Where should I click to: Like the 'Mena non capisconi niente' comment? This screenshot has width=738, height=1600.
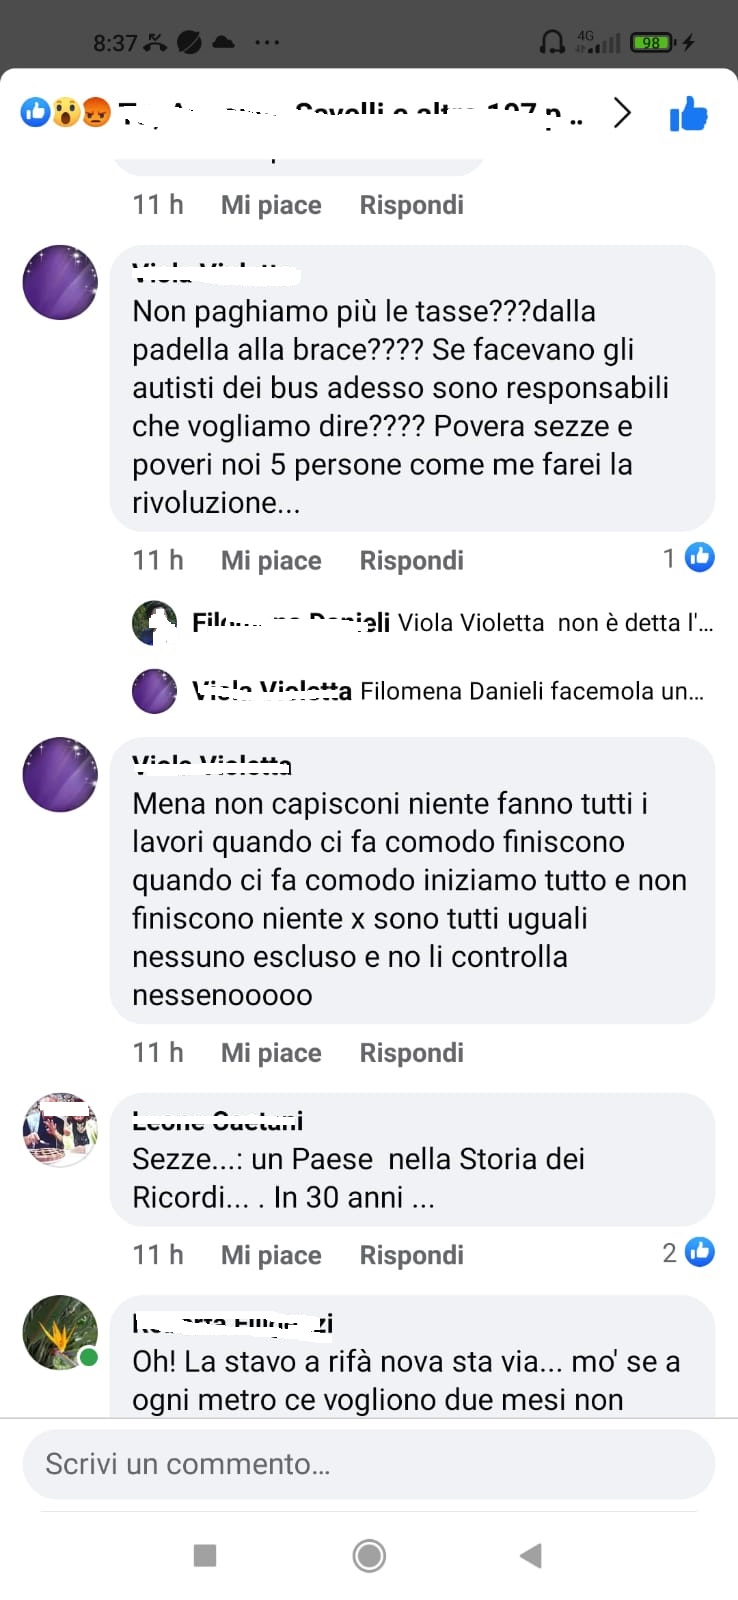click(271, 1053)
